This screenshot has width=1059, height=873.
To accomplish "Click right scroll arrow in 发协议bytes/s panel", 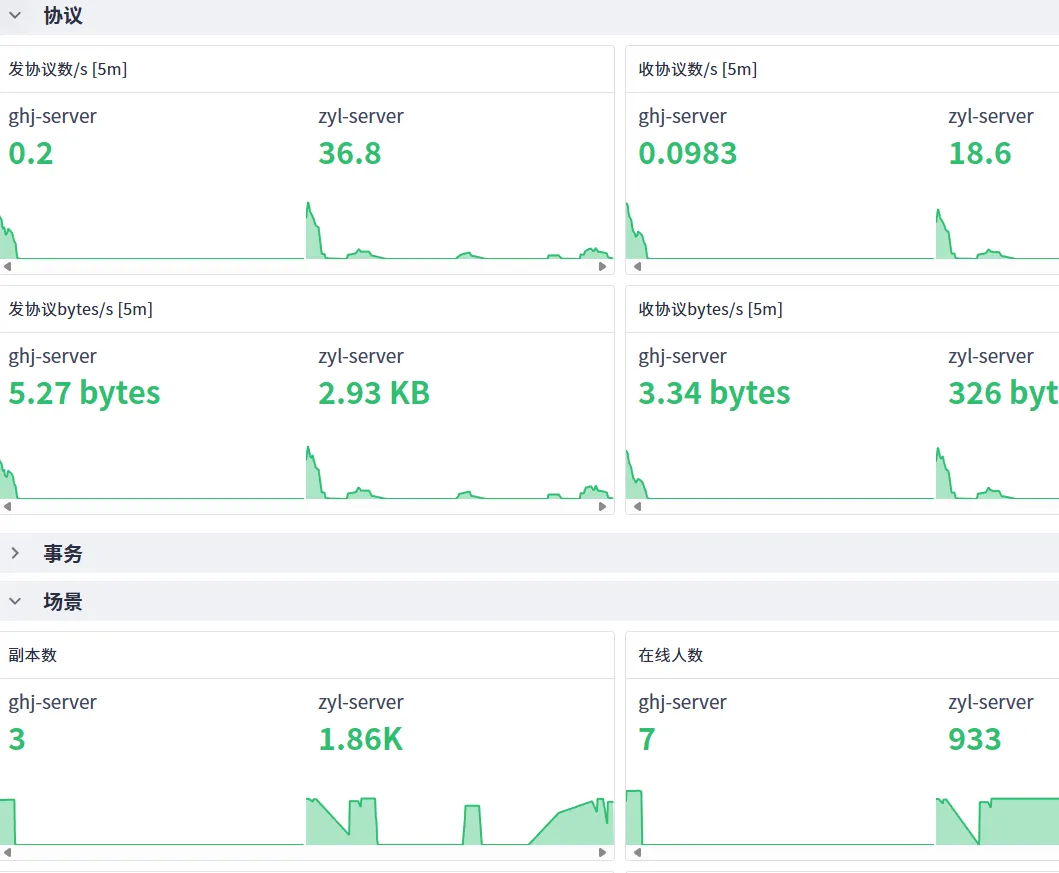I will point(603,507).
